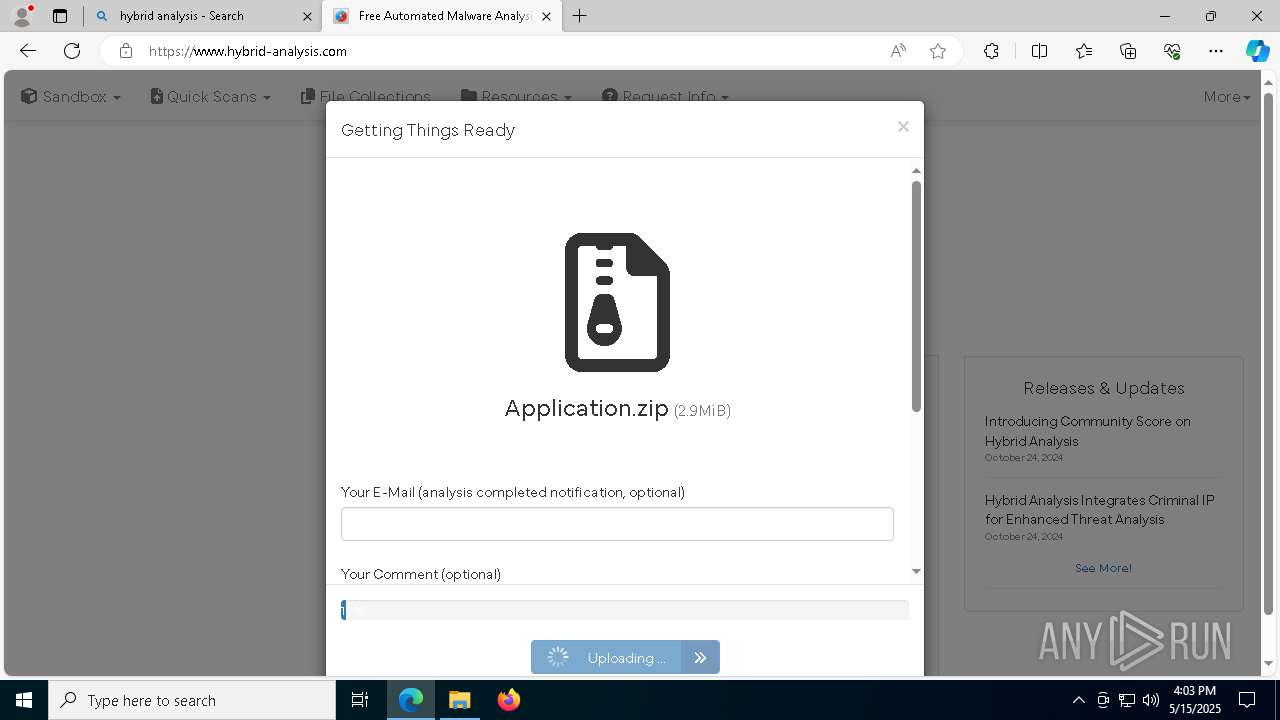The height and width of the screenshot is (720, 1280).
Task: Click the zip file icon
Action: click(617, 302)
